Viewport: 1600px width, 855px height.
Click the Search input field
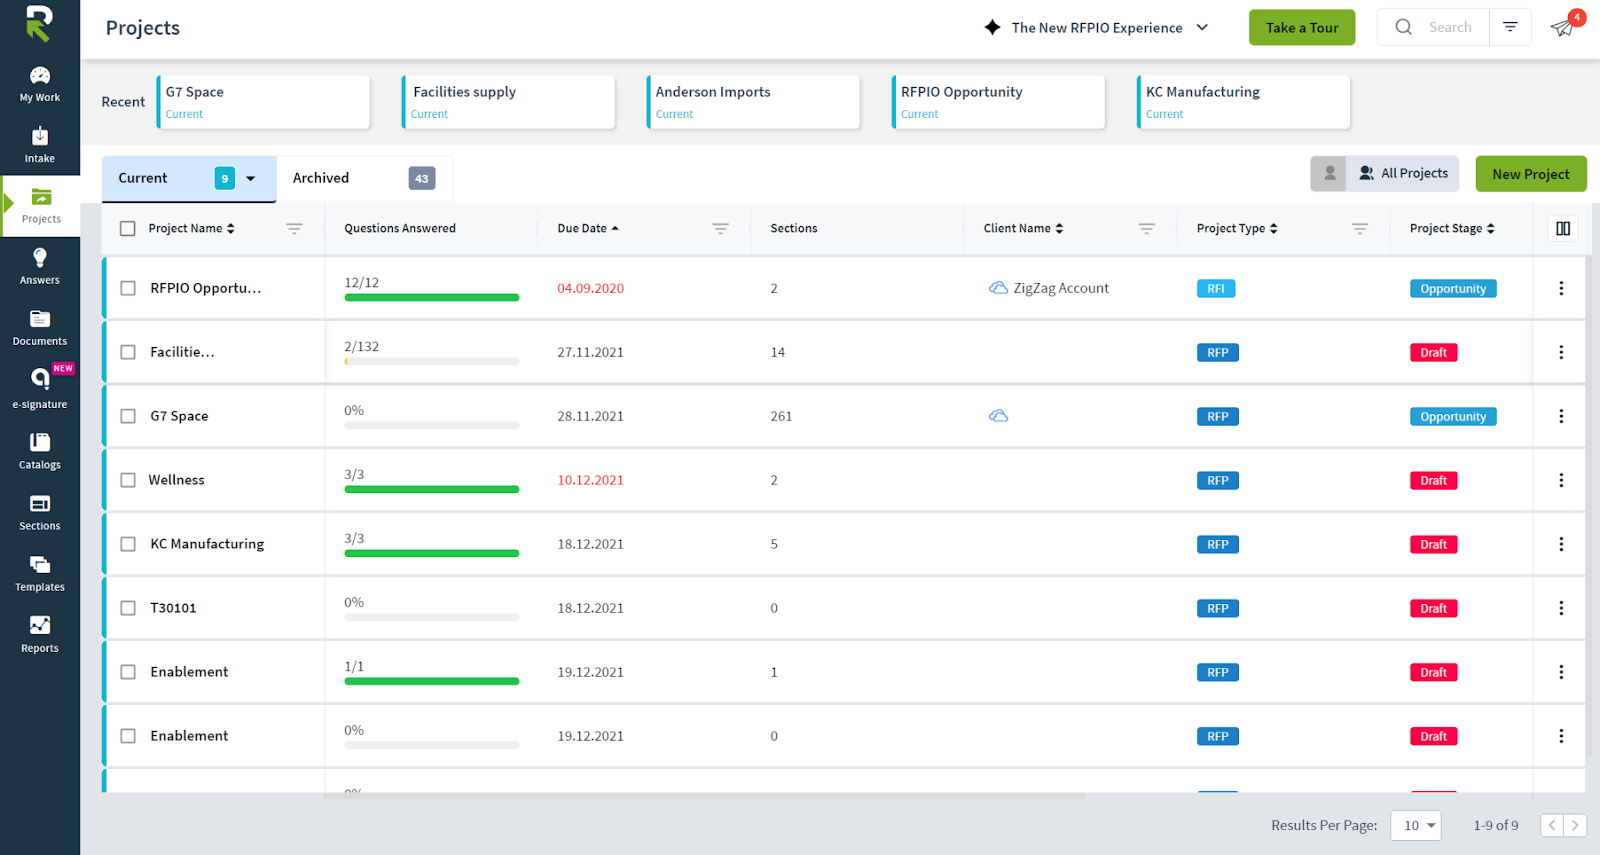(1448, 27)
